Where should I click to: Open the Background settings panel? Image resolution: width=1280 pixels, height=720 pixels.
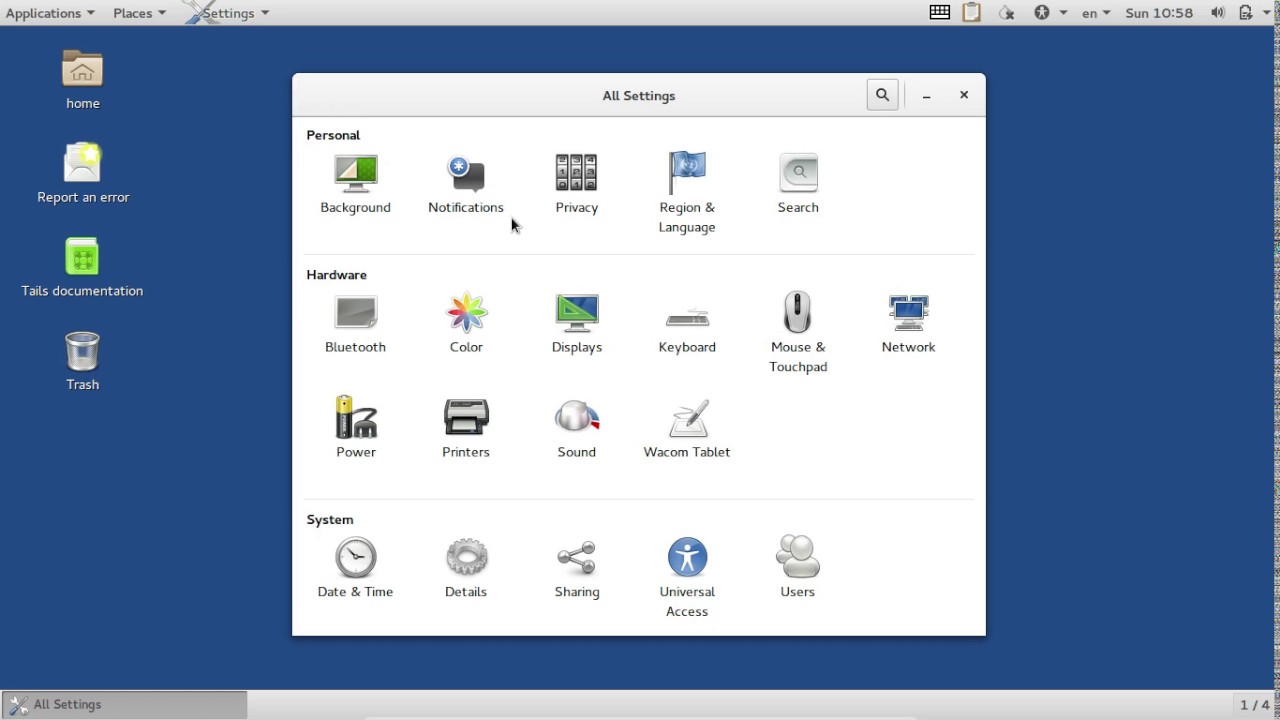355,185
